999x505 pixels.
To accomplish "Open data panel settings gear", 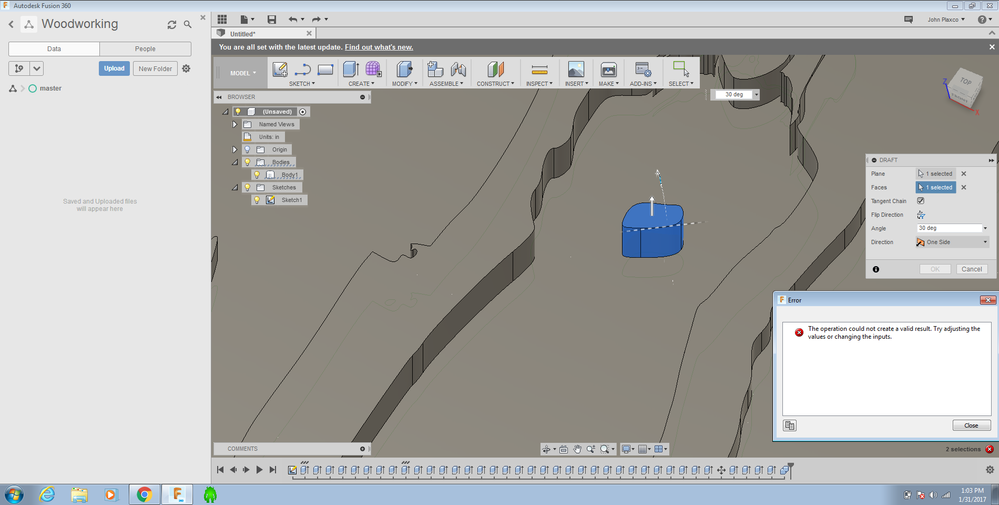I will 186,68.
